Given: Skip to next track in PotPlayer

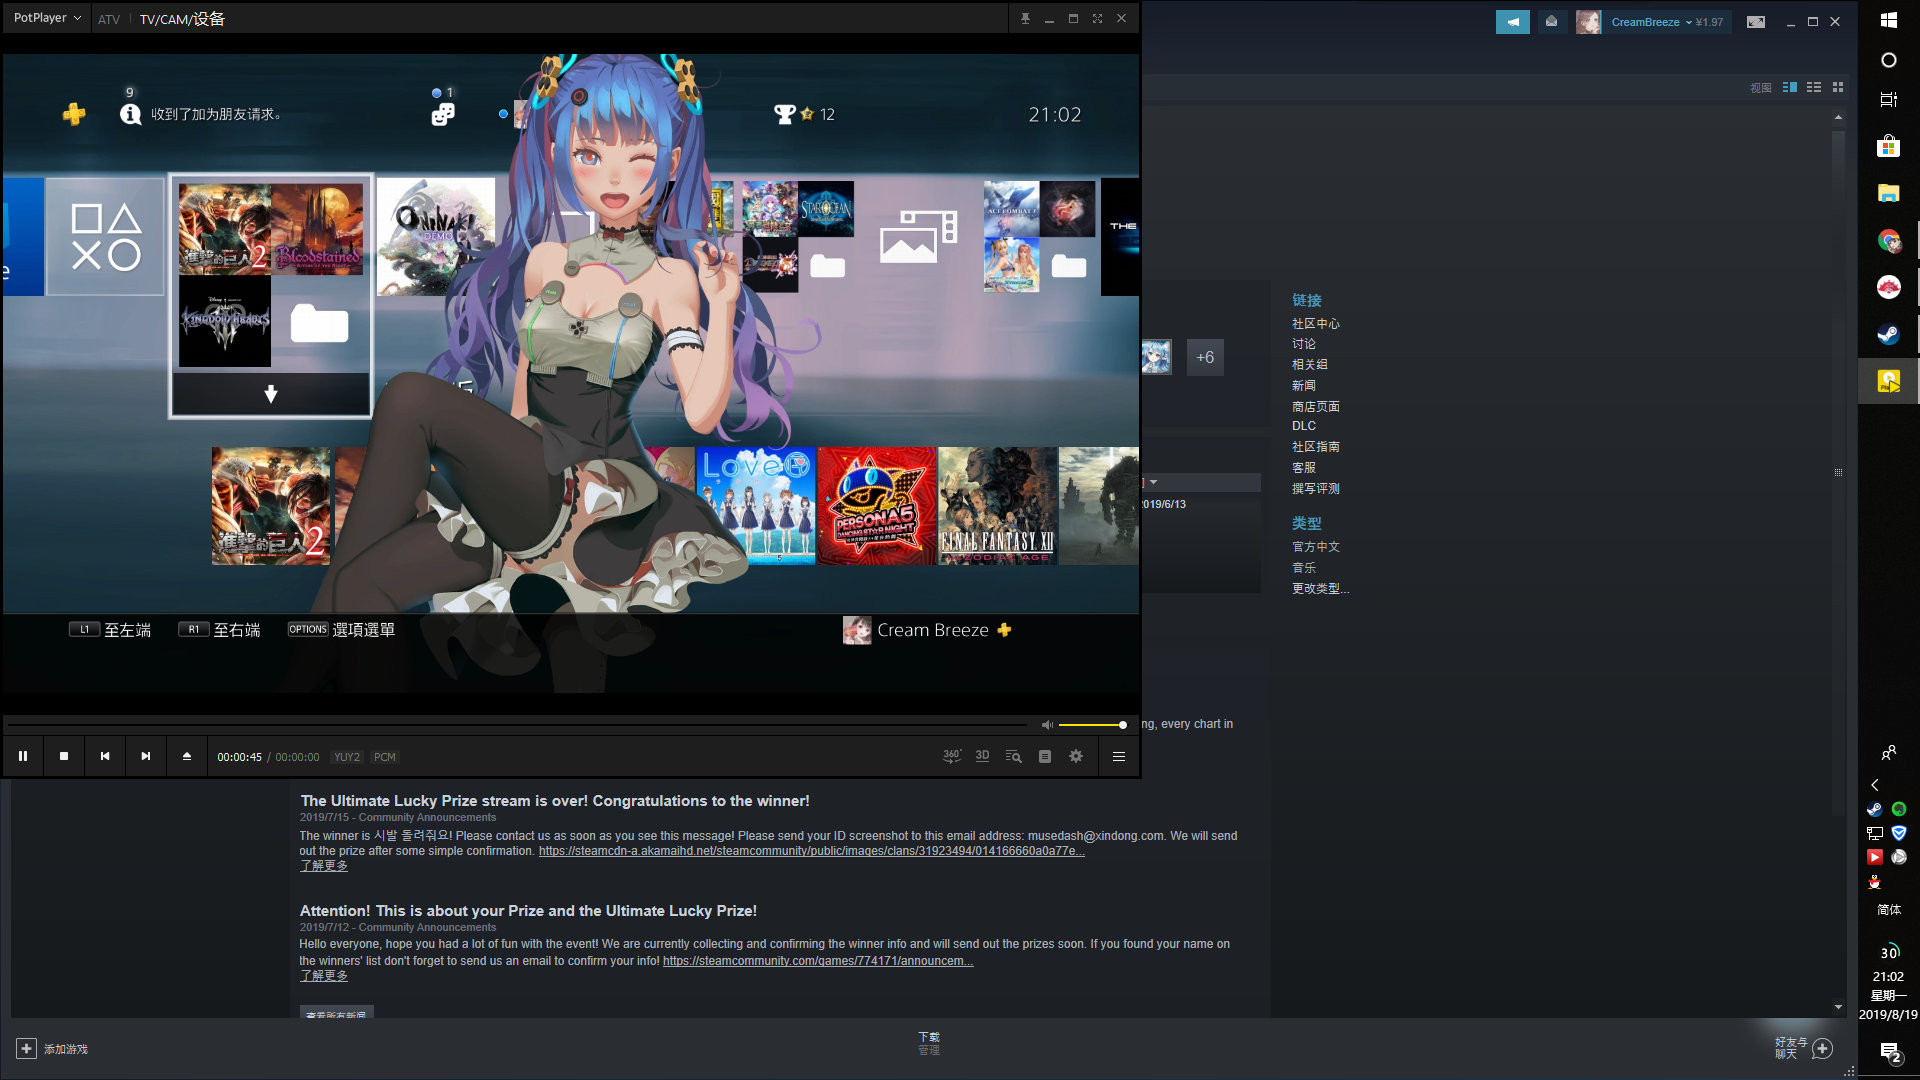Looking at the screenshot, I should (x=146, y=757).
